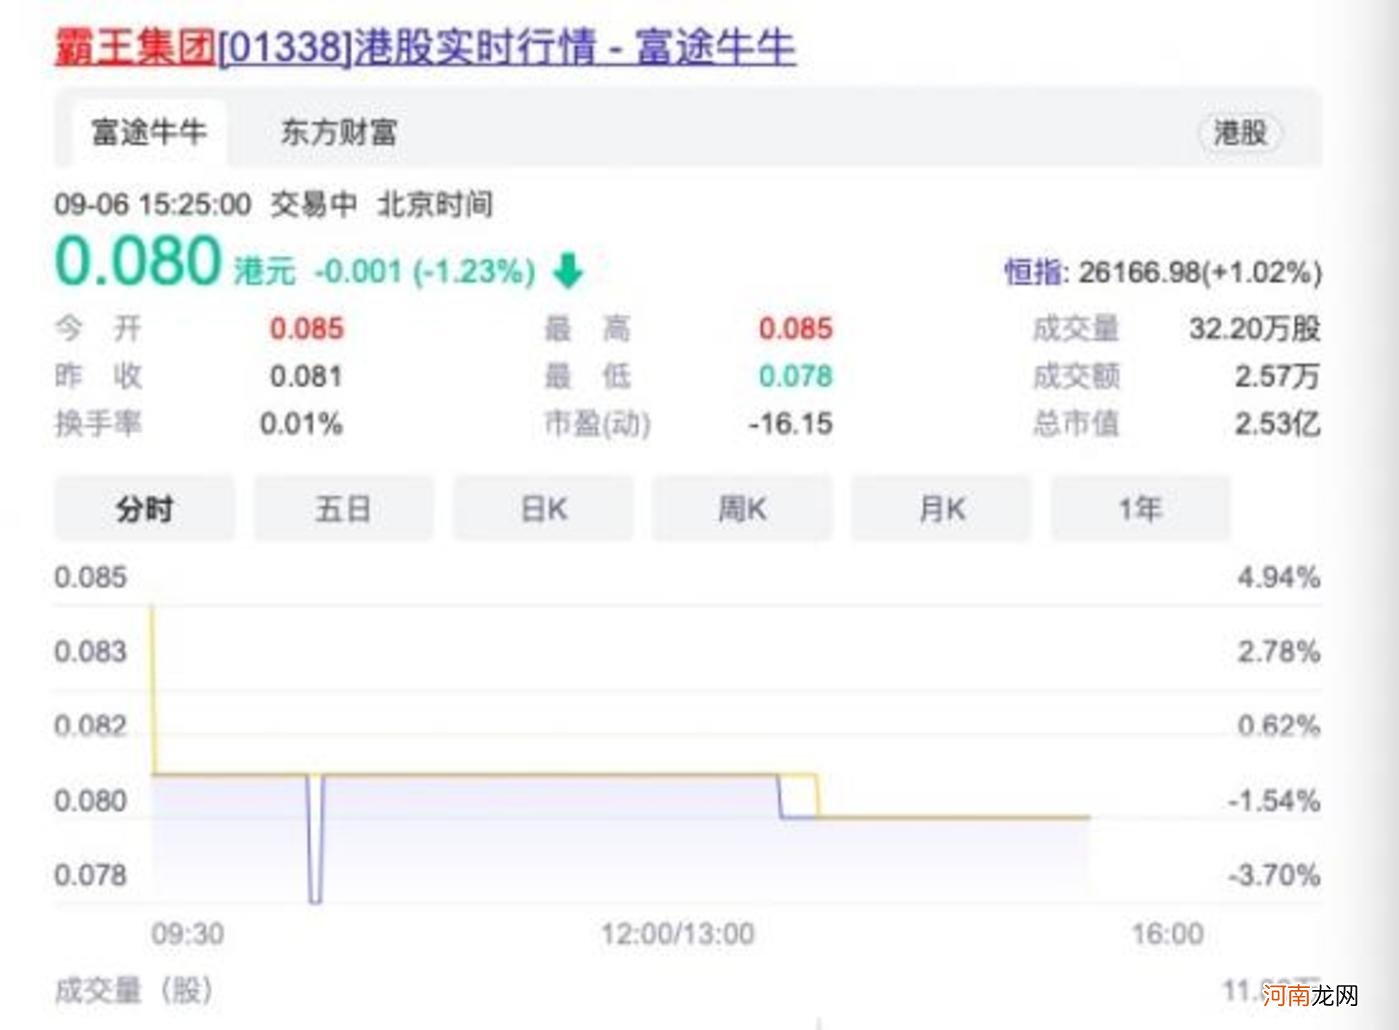This screenshot has height=1030, width=1399.
Task: Click the 北京时间 label
Action: pyautogui.click(x=435, y=205)
